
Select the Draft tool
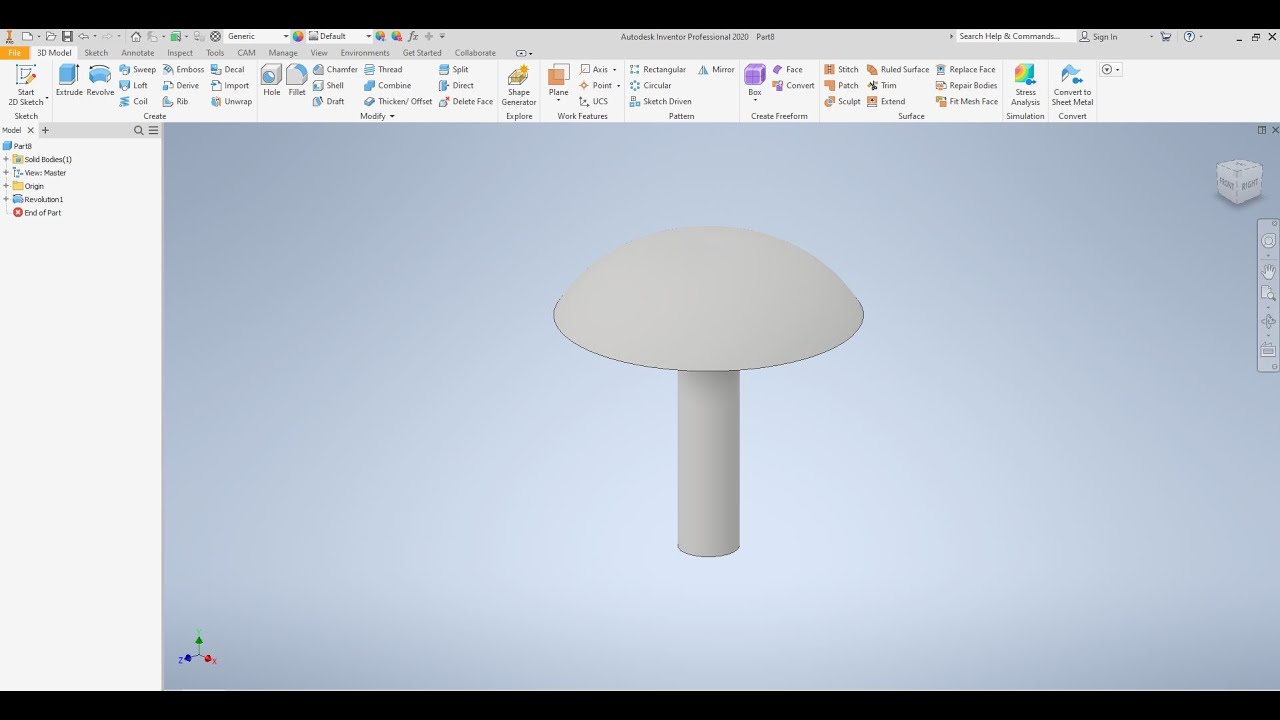pos(328,102)
